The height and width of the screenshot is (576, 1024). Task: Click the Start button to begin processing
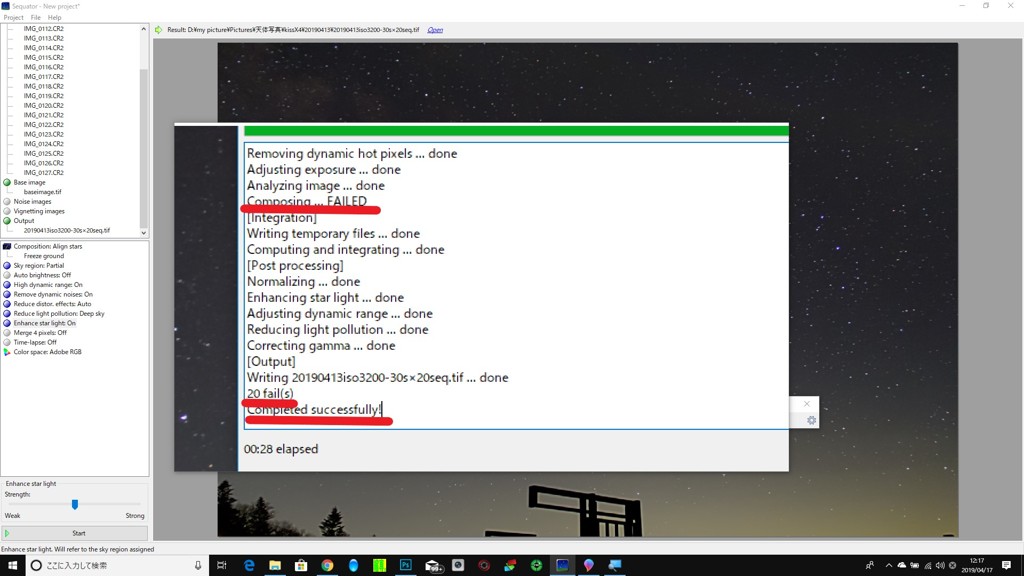click(x=74, y=534)
